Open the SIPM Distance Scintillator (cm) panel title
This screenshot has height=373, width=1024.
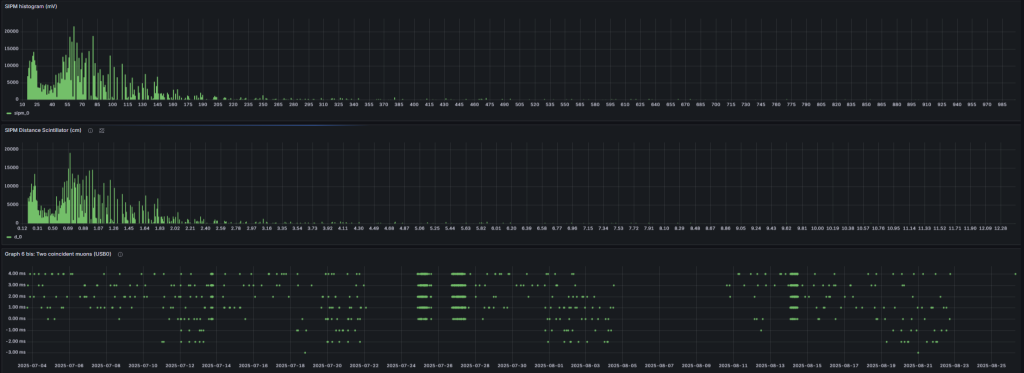pos(43,130)
